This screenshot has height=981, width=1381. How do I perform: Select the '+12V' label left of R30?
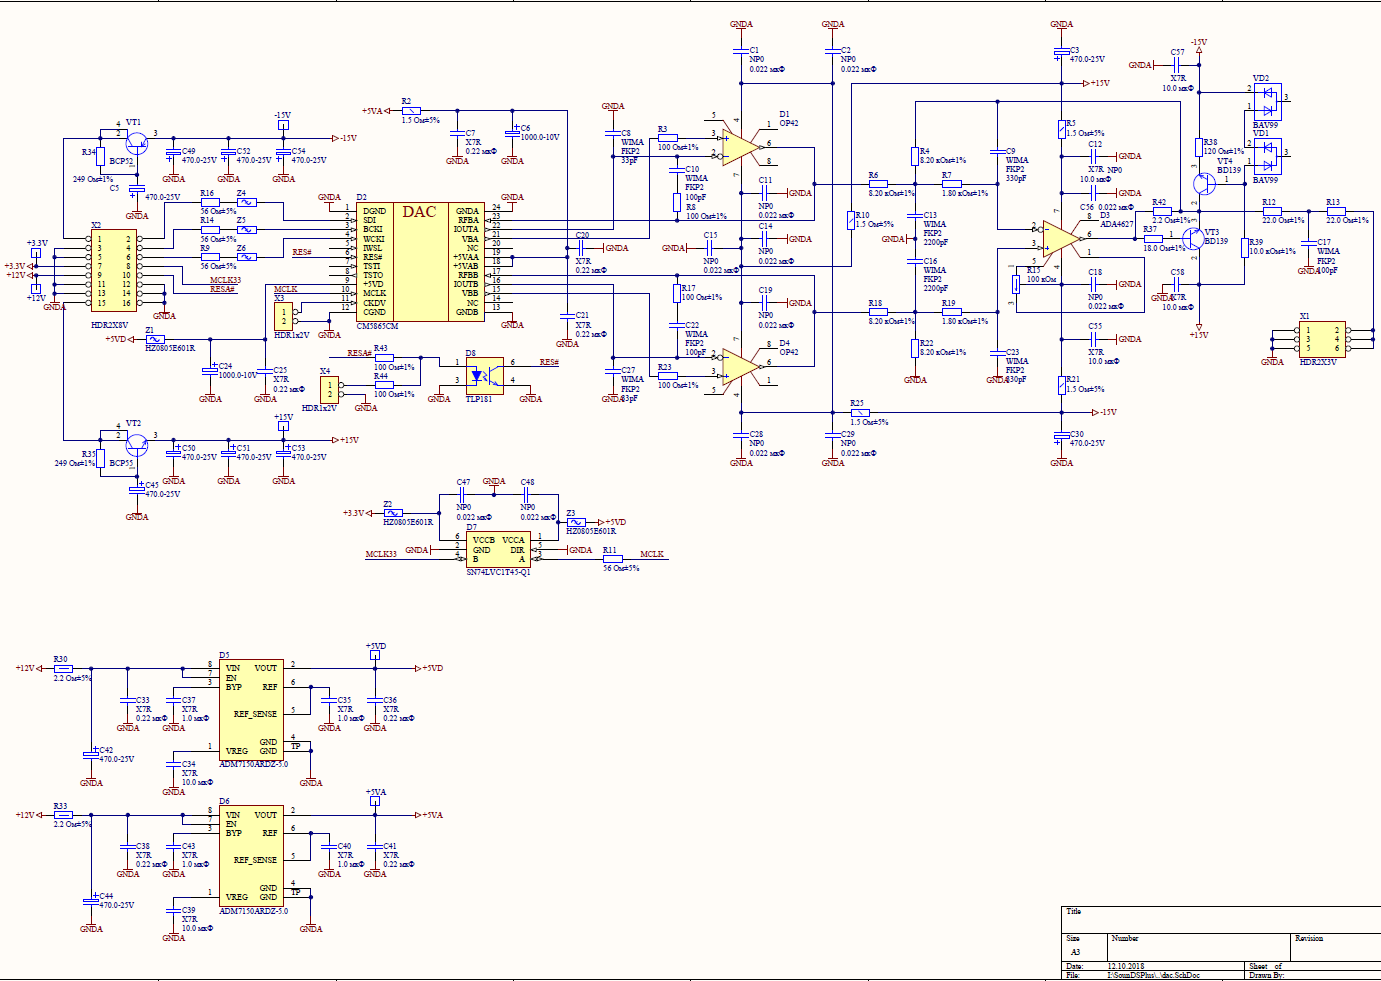tap(25, 668)
